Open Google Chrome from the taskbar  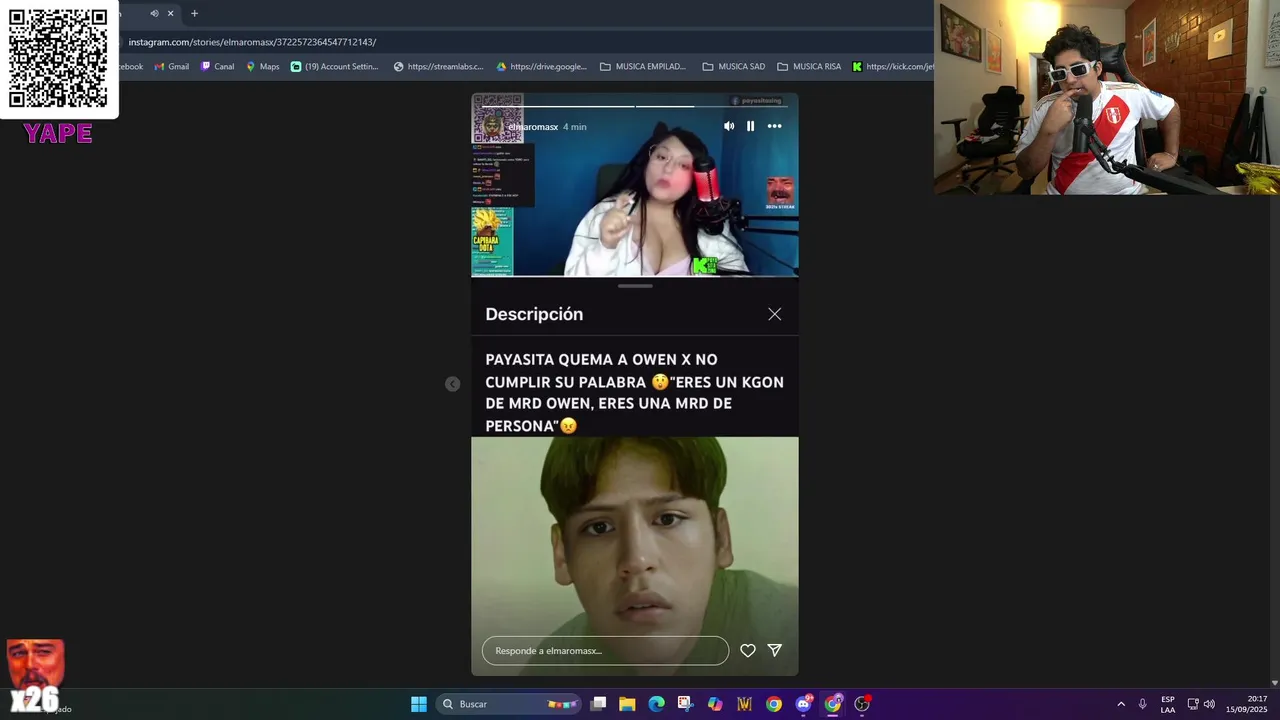(x=774, y=704)
